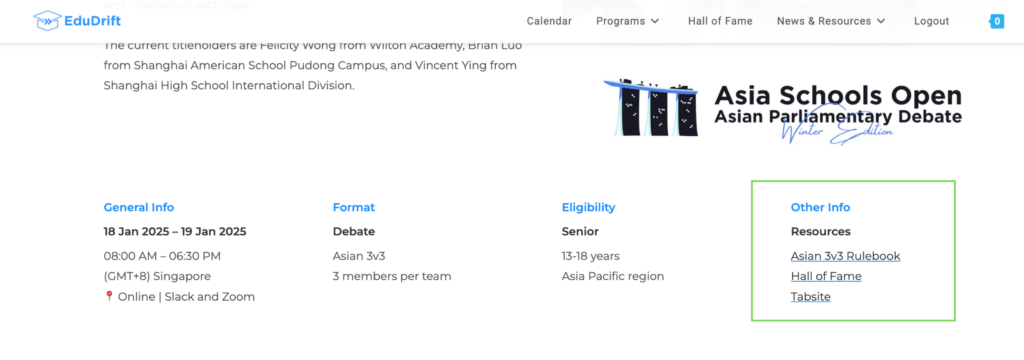Image resolution: width=1024 pixels, height=360 pixels.
Task: Click the EduDrift graduation cap logo icon
Action: point(47,21)
